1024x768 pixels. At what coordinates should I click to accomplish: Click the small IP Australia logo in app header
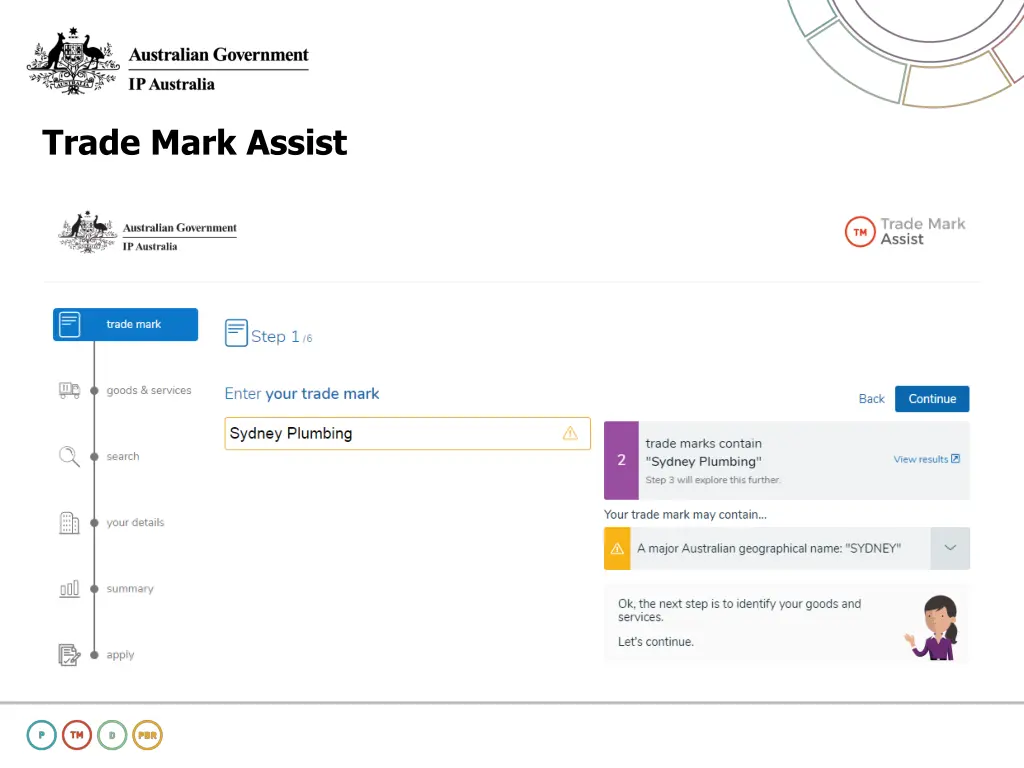pyautogui.click(x=148, y=232)
